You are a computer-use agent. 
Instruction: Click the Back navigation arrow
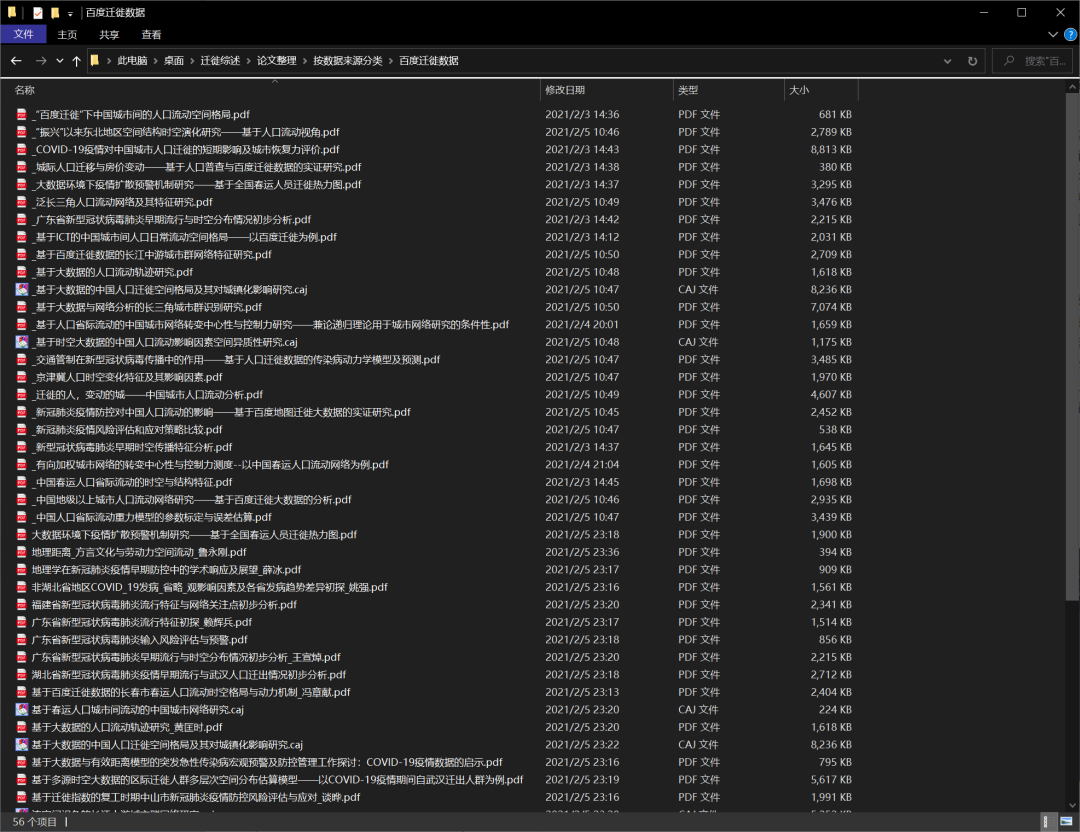(16, 61)
